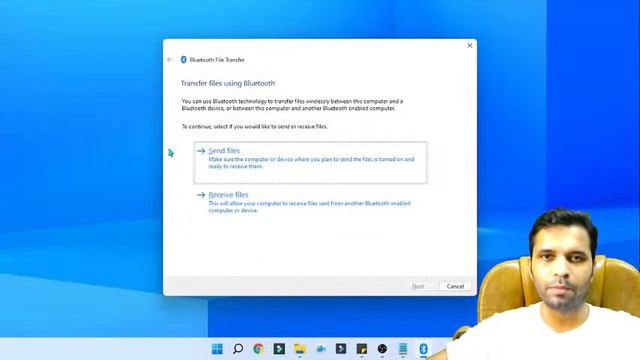Select the Bluetooth icon in the taskbar

(423, 349)
